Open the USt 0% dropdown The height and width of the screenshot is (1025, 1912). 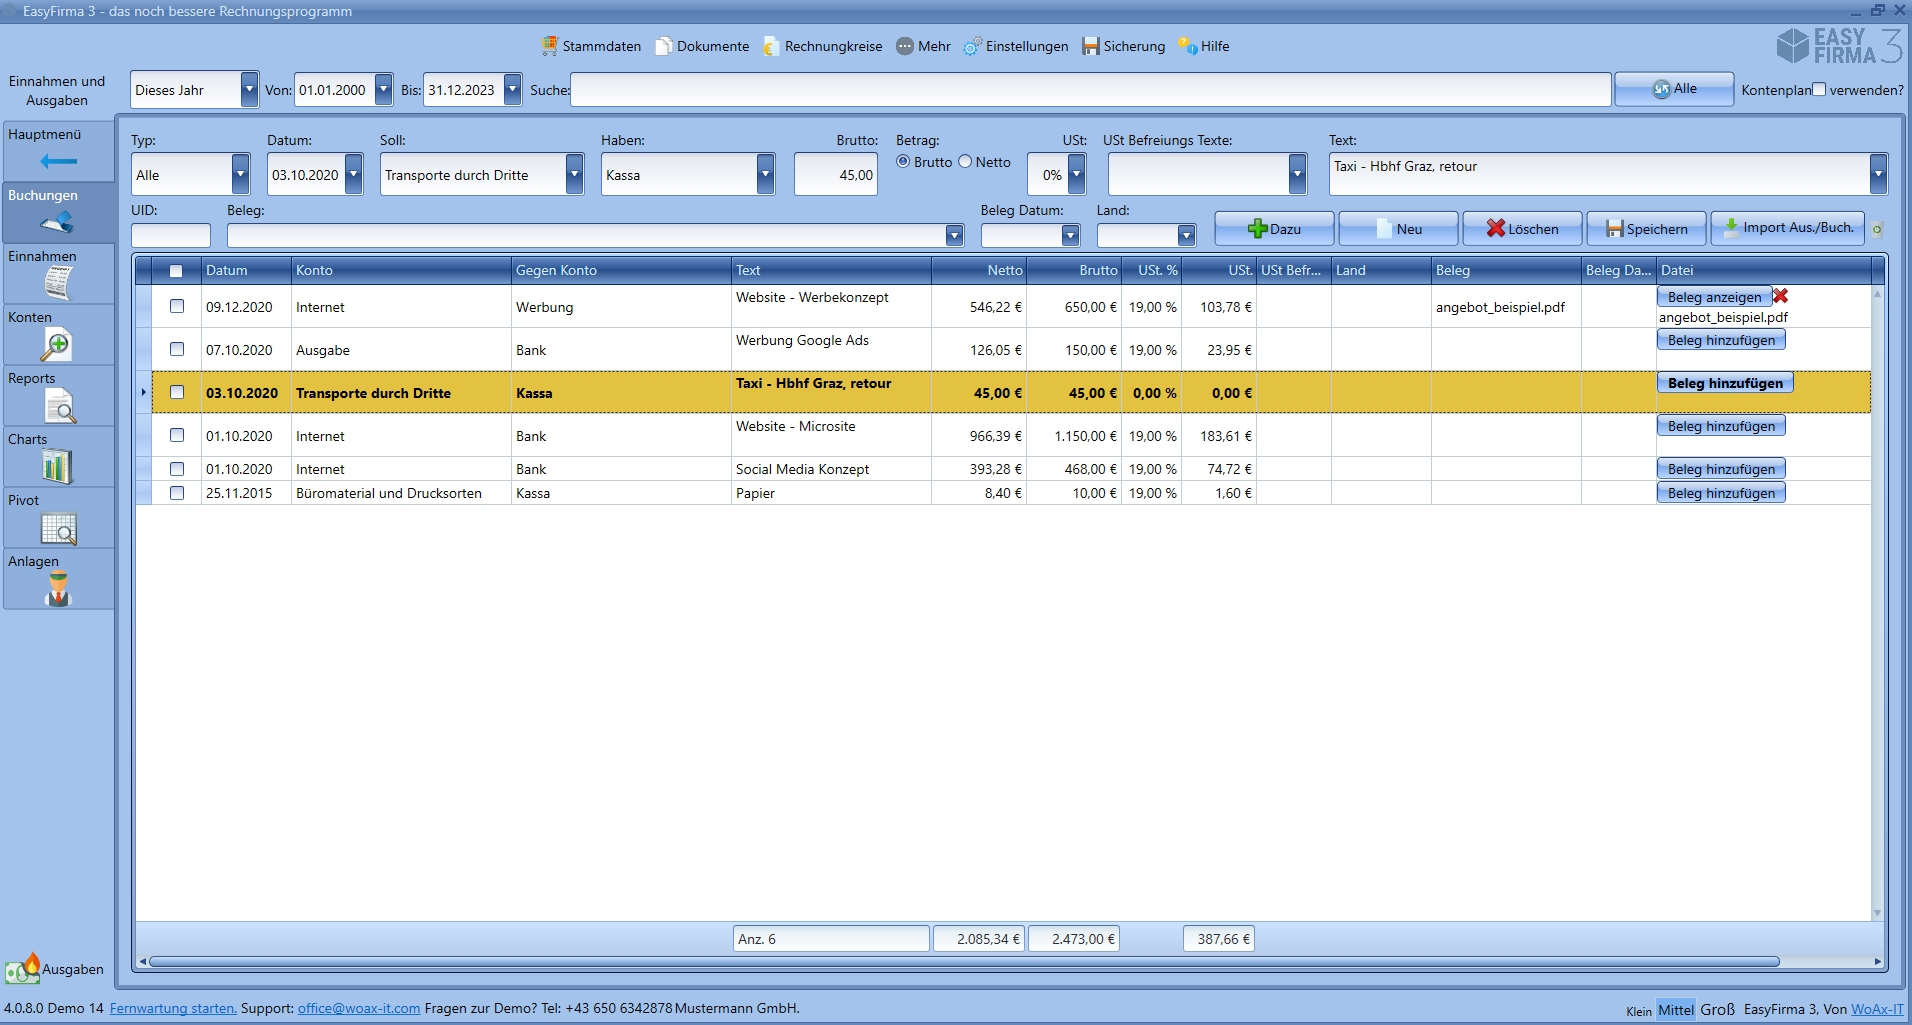pyautogui.click(x=1076, y=174)
